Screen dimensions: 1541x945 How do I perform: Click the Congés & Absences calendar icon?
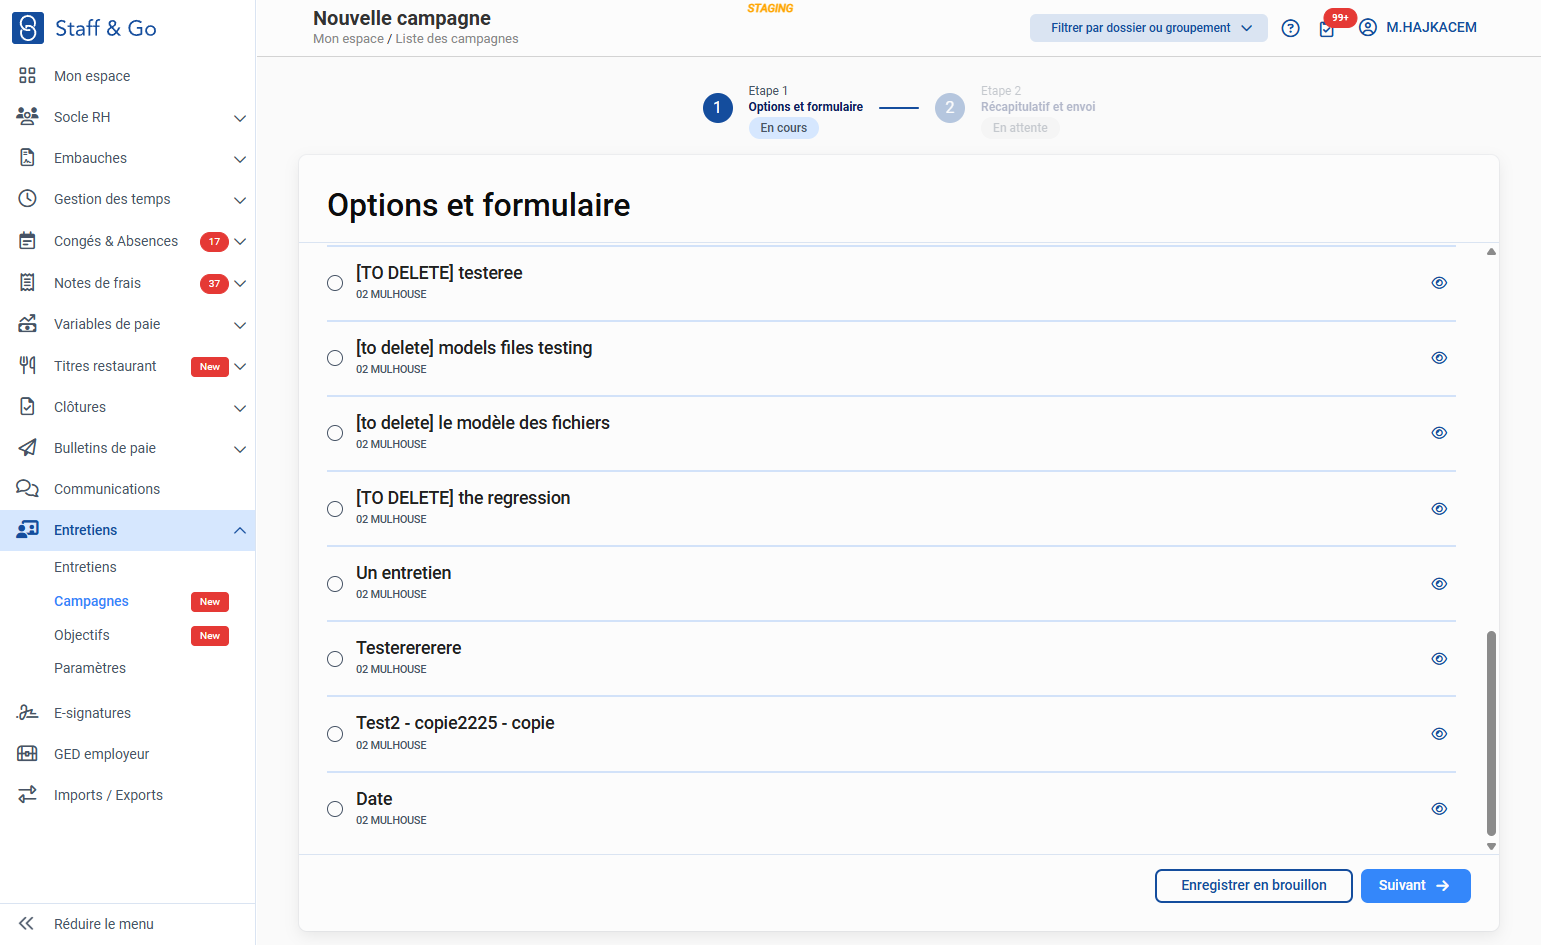coord(28,241)
